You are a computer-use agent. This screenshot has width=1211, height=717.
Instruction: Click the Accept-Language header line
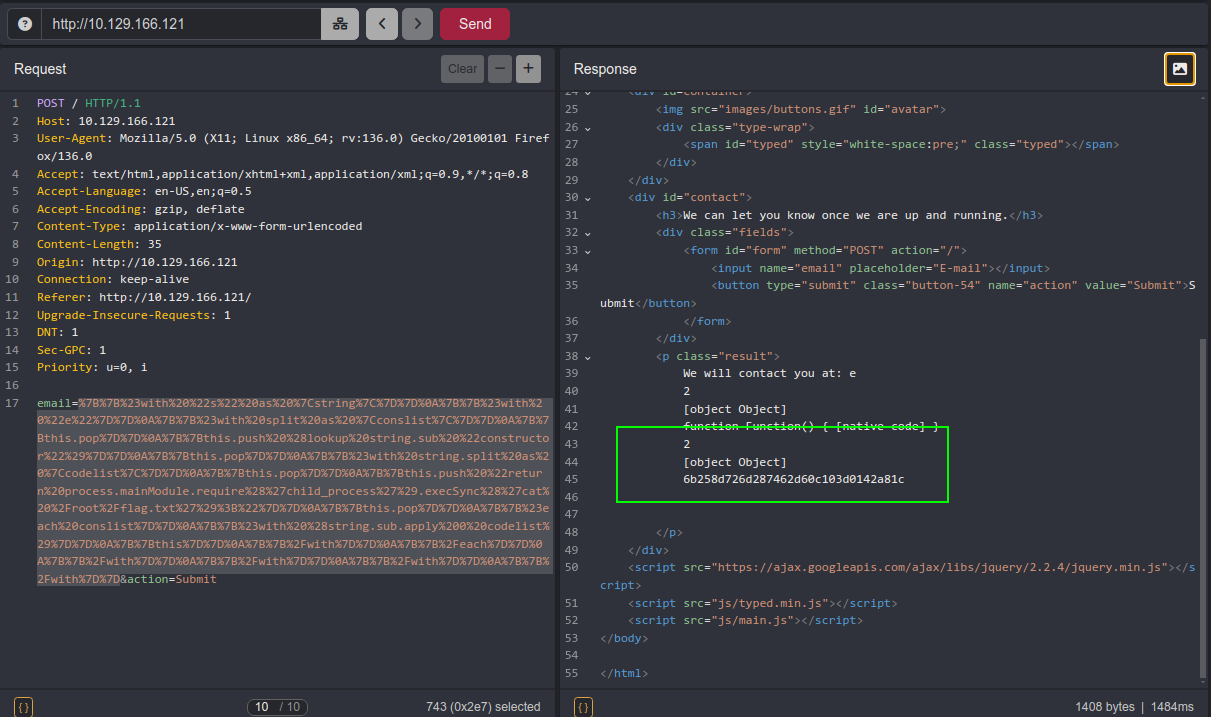coord(144,191)
